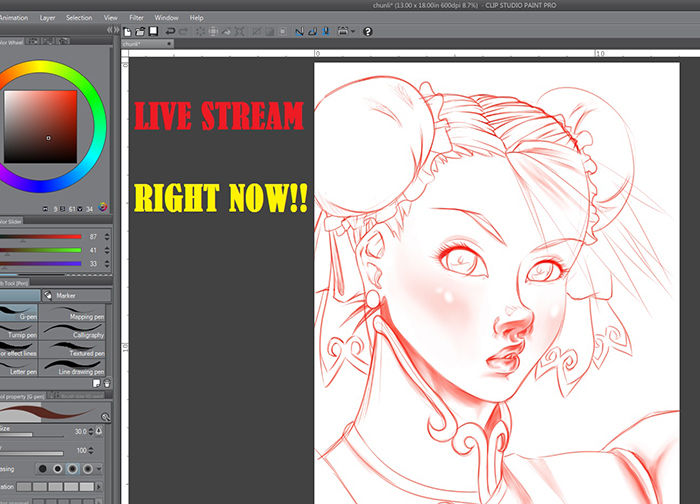This screenshot has width=700, height=504.
Task: Select the Turnip pen sub tool
Action: coord(19,331)
